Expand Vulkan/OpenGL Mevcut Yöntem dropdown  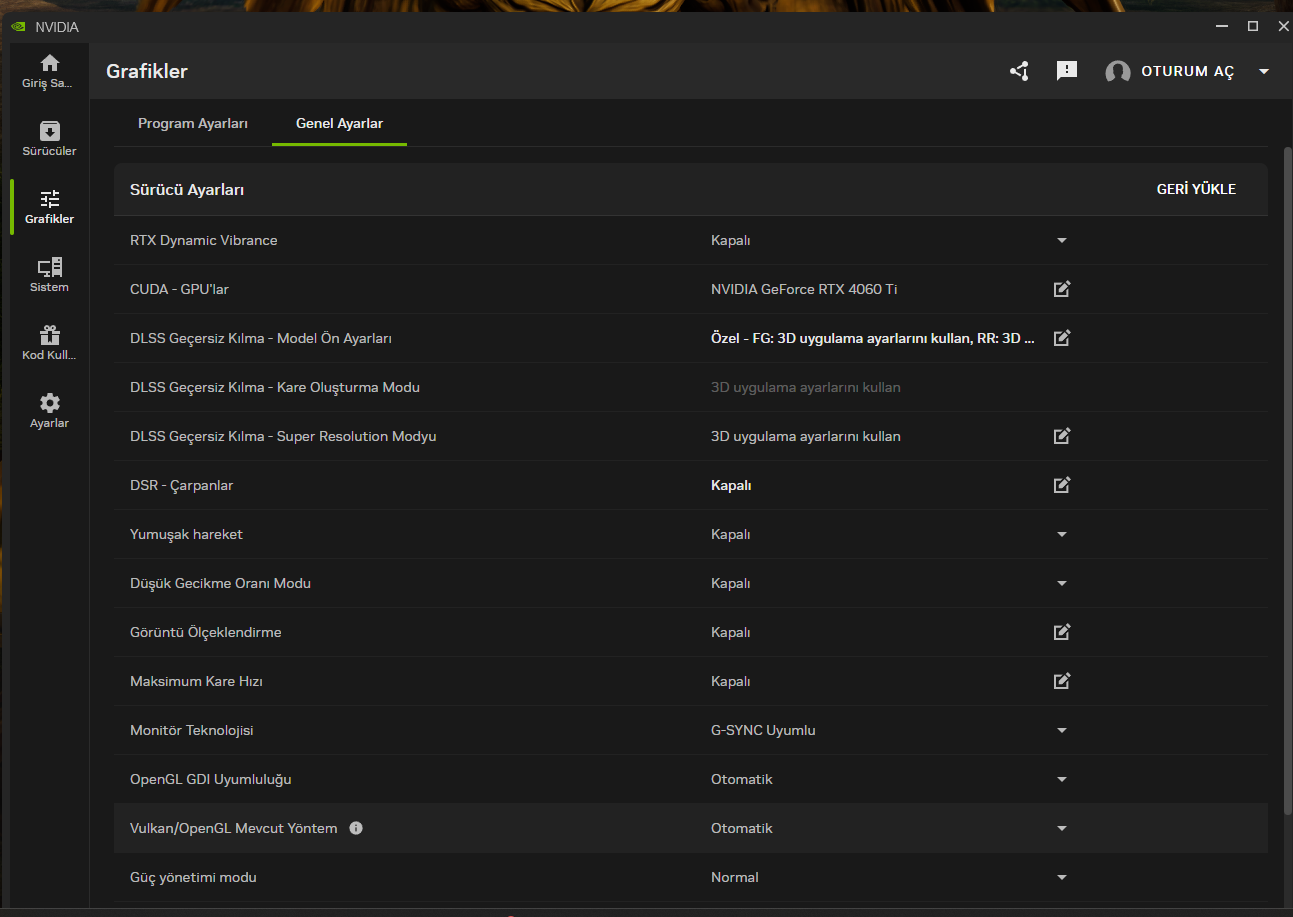coord(1062,828)
